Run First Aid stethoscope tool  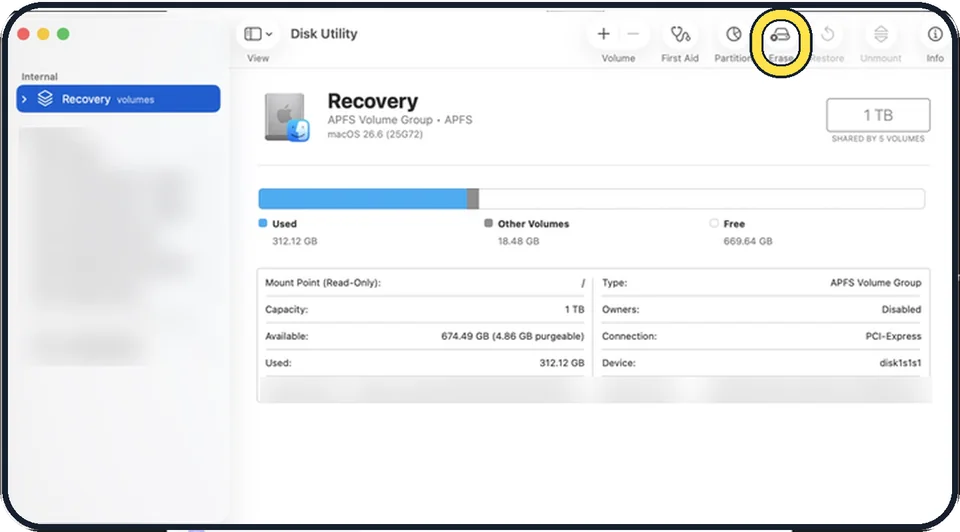coord(680,34)
